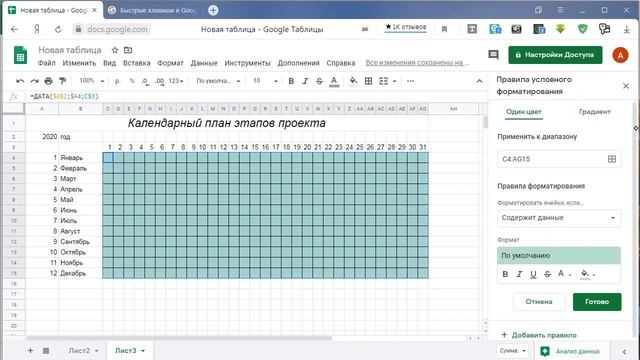Click the Undo icon in toolbar
Image resolution: width=640 pixels, height=360 pixels.
[x=20, y=81]
